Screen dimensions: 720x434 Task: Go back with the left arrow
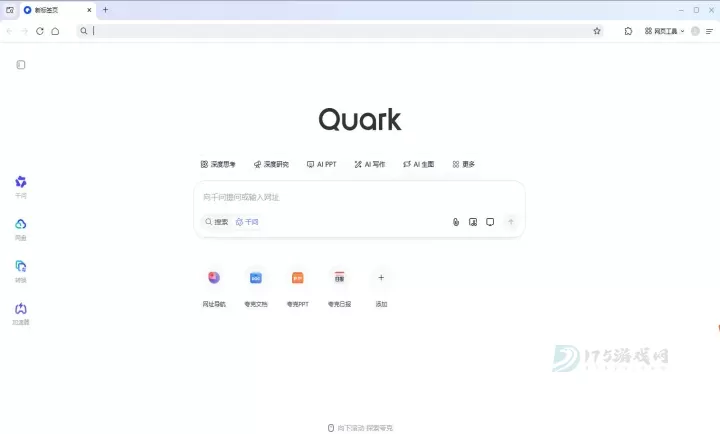tap(10, 31)
